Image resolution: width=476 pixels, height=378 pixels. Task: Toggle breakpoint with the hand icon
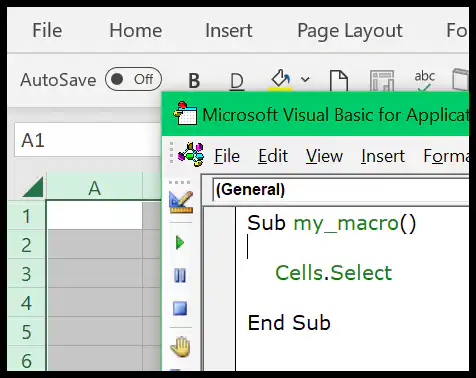[181, 347]
